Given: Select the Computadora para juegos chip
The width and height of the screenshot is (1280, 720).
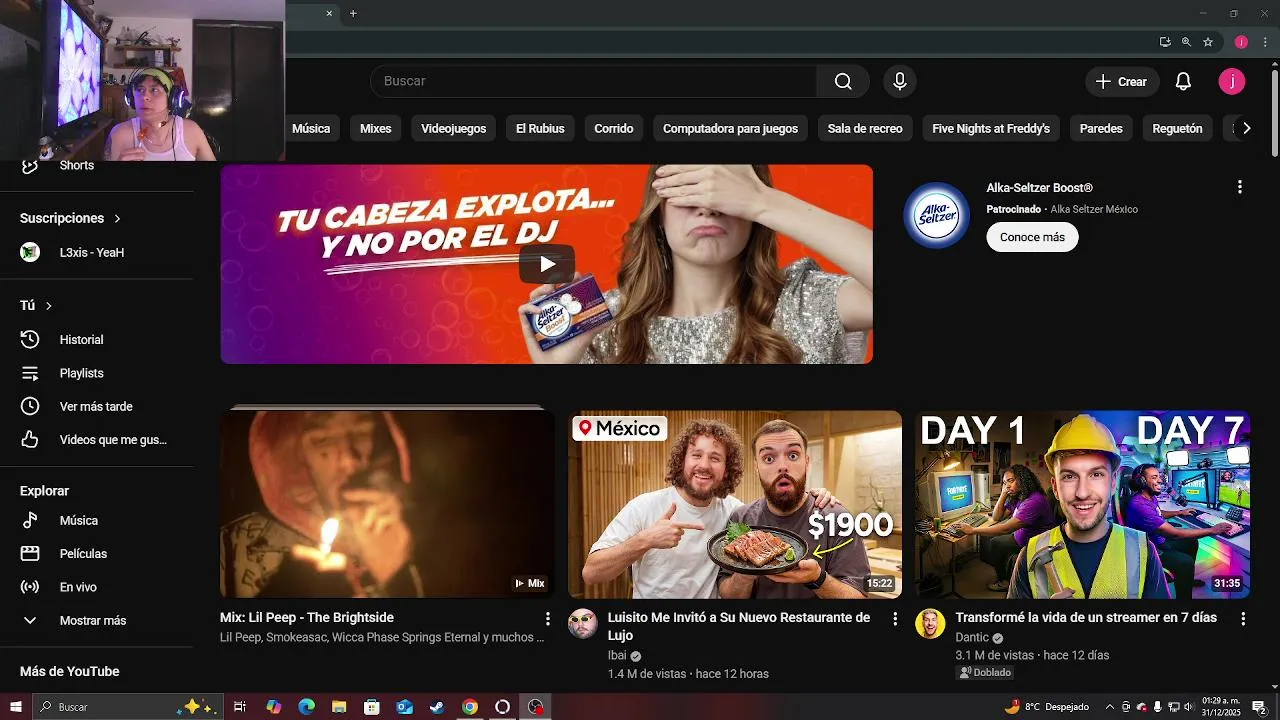Looking at the screenshot, I should [730, 128].
